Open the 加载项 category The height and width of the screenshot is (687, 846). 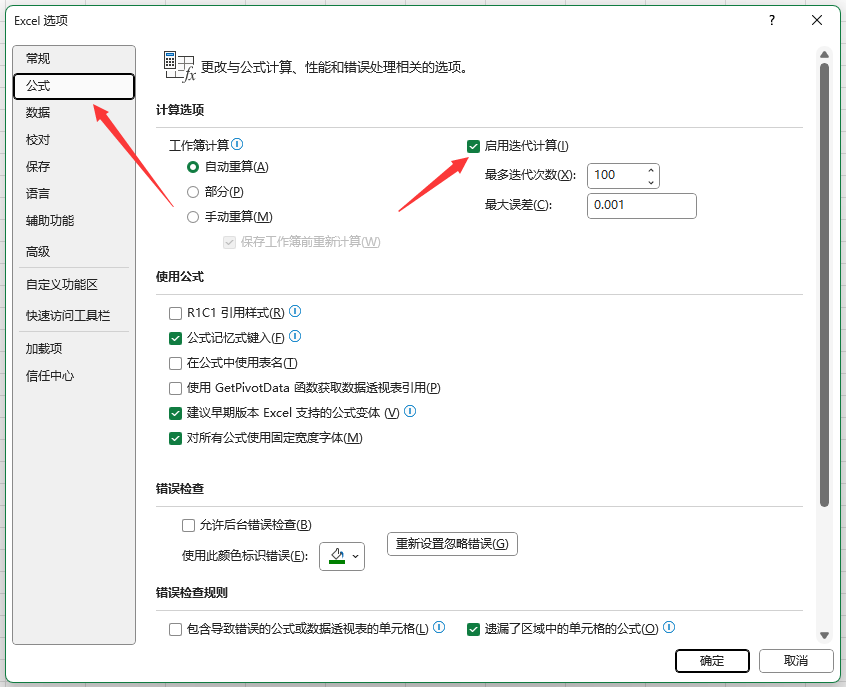coord(74,349)
